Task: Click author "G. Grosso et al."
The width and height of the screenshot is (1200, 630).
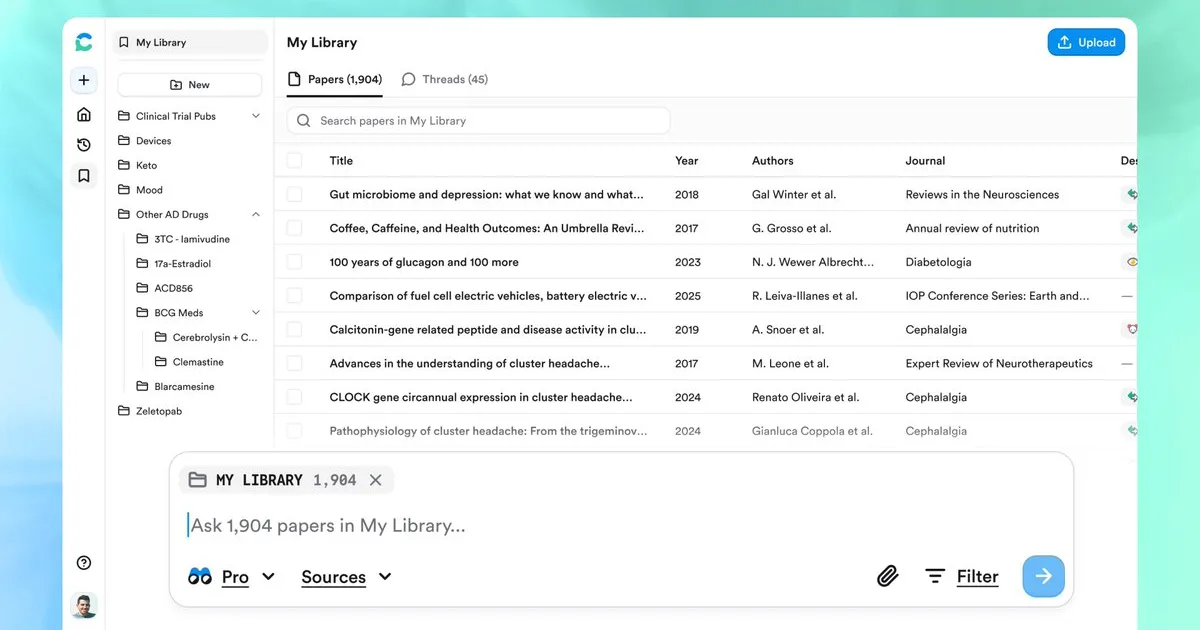Action: coord(791,228)
